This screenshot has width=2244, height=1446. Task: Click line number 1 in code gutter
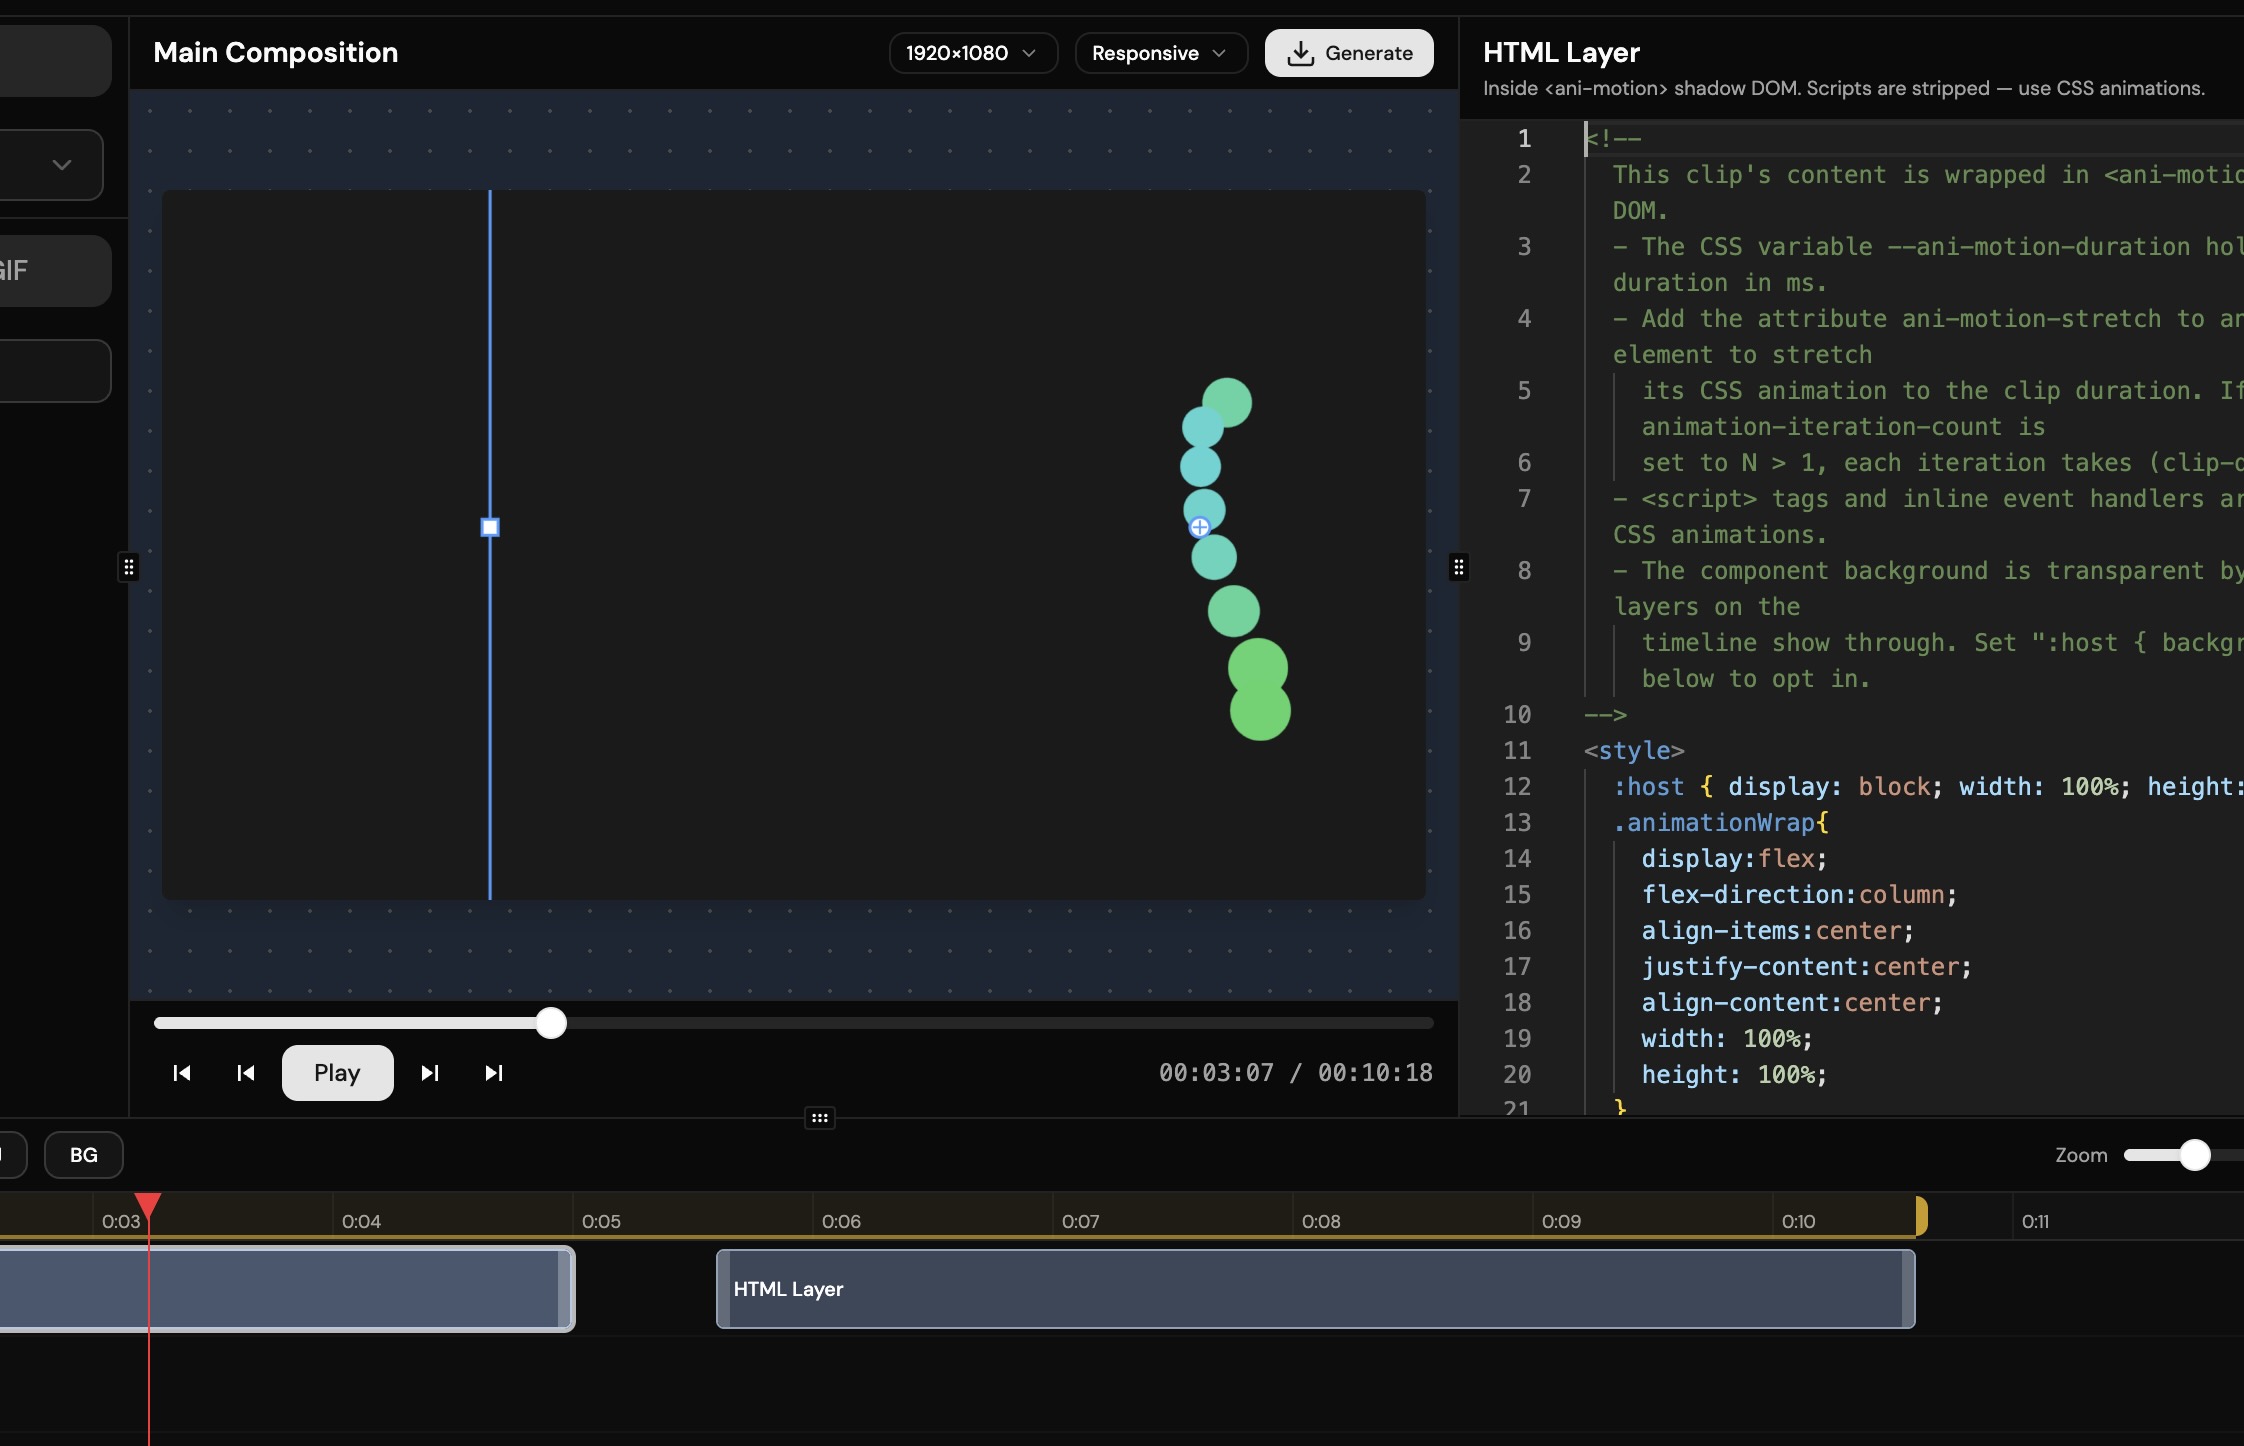point(1524,138)
